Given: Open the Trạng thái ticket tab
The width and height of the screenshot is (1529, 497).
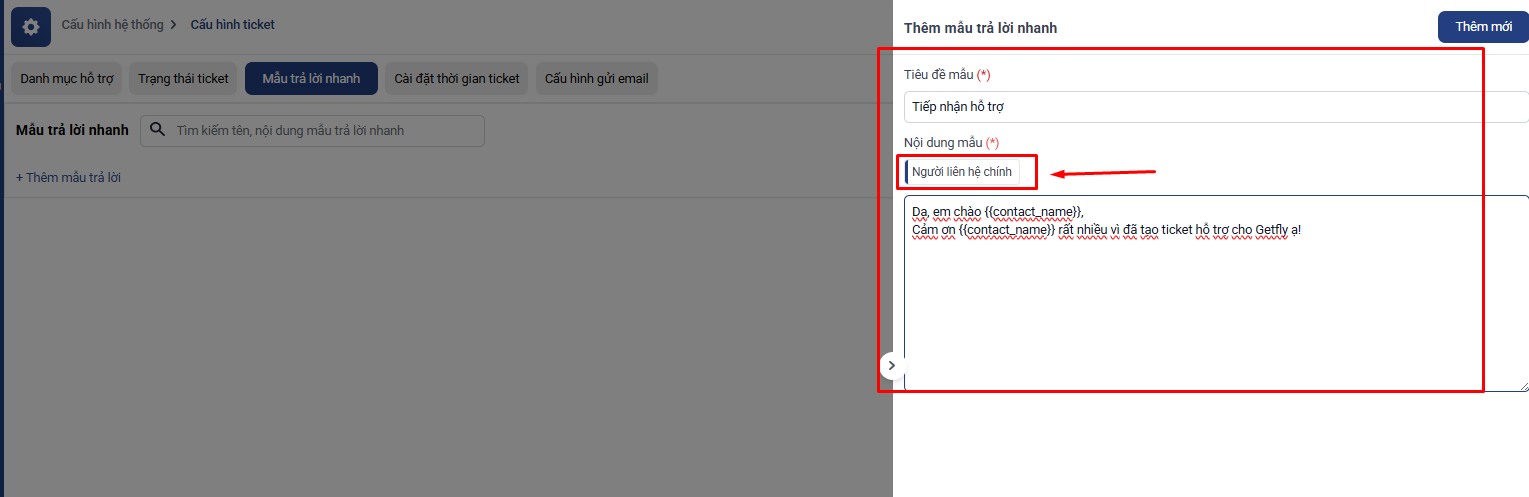Looking at the screenshot, I should coord(184,78).
